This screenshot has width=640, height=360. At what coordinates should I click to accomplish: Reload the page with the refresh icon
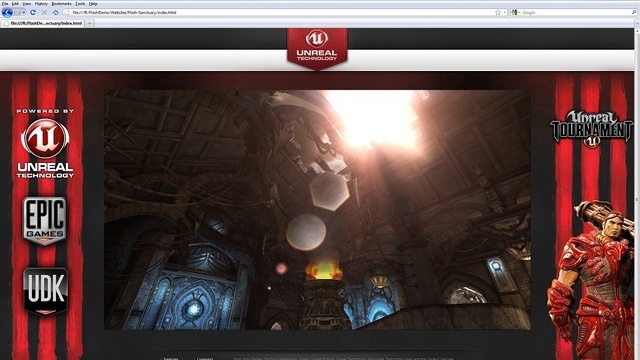coord(33,13)
